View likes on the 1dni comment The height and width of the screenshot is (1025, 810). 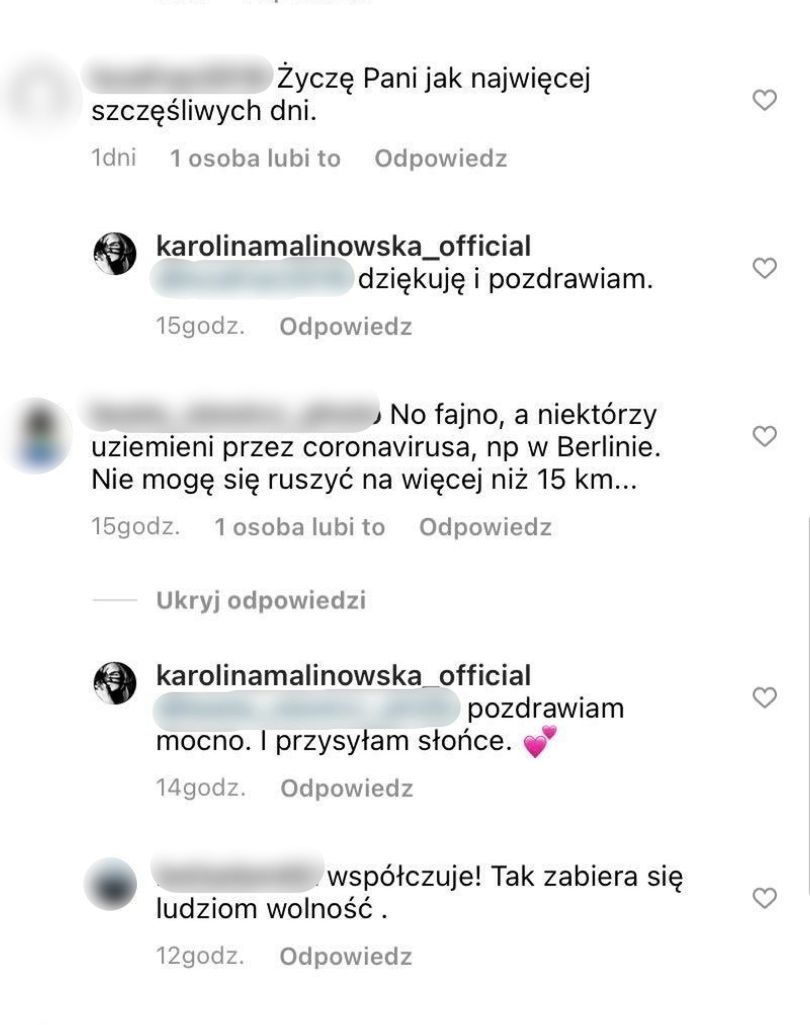pos(256,159)
